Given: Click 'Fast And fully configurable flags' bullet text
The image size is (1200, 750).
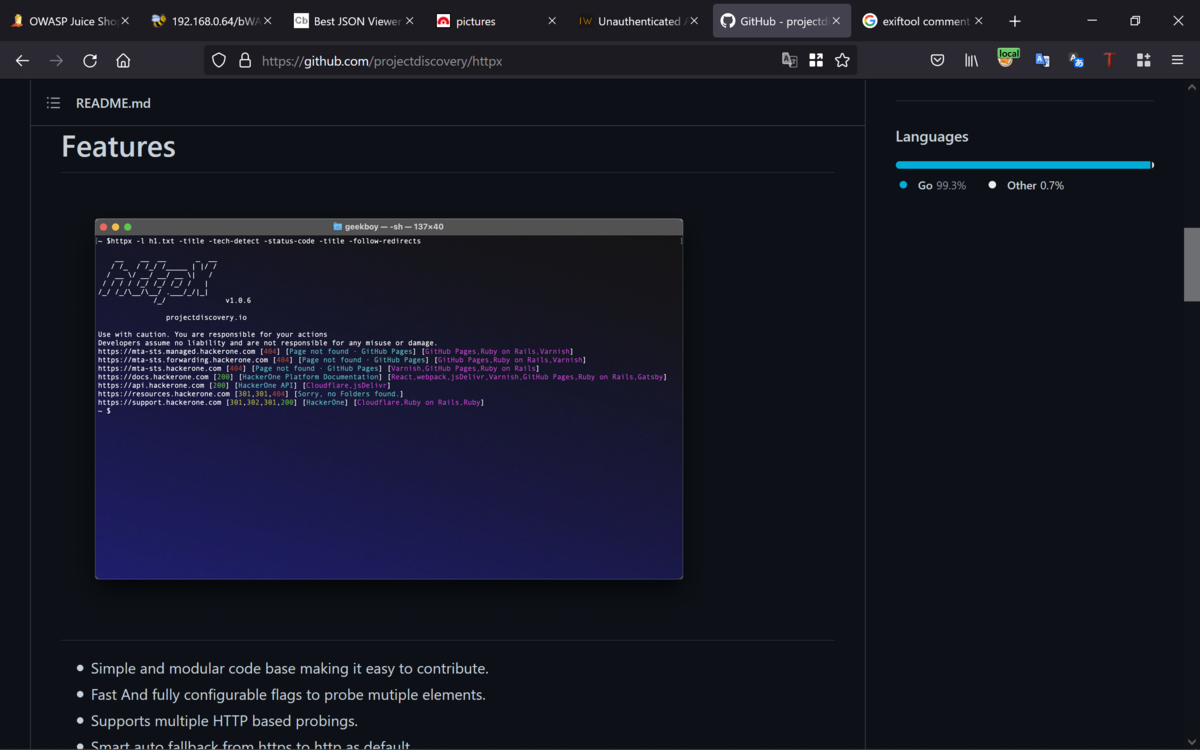Looking at the screenshot, I should pyautogui.click(x=288, y=695).
